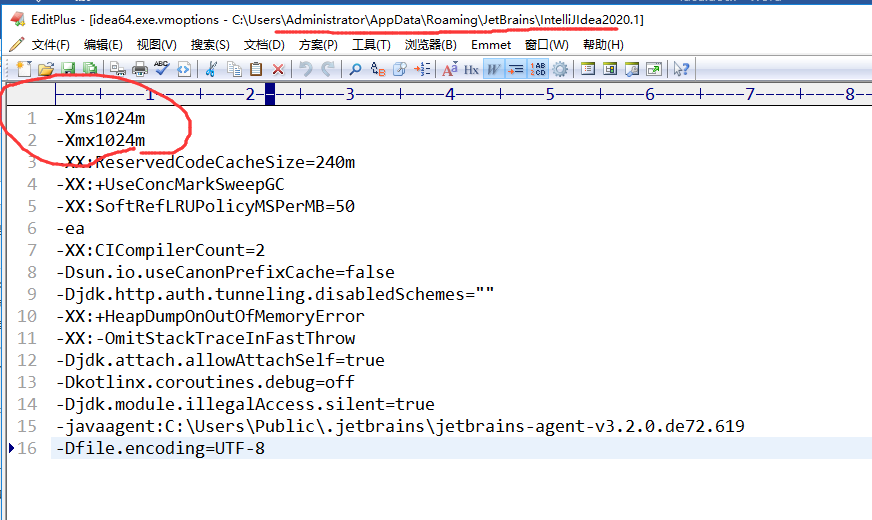Click the context help pointer icon
This screenshot has height=520, width=872.
[x=681, y=69]
